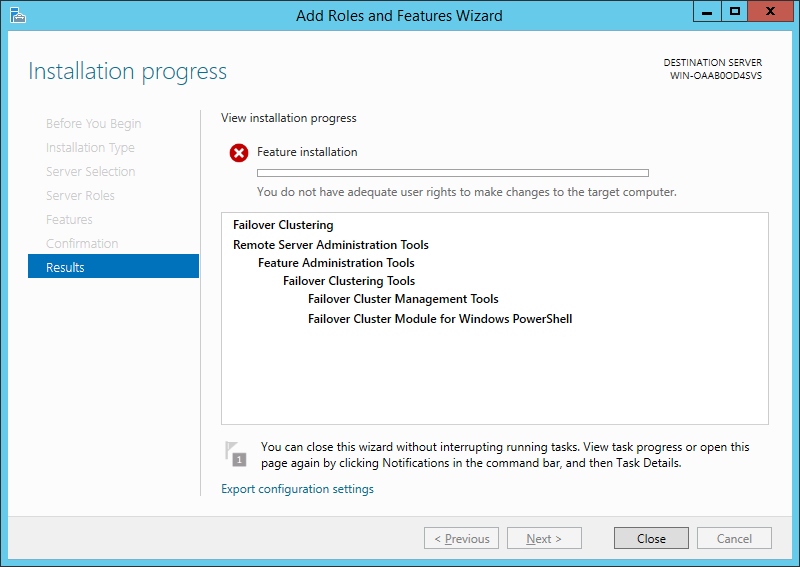Image resolution: width=800 pixels, height=567 pixels.
Task: Click the Next button
Action: [544, 538]
